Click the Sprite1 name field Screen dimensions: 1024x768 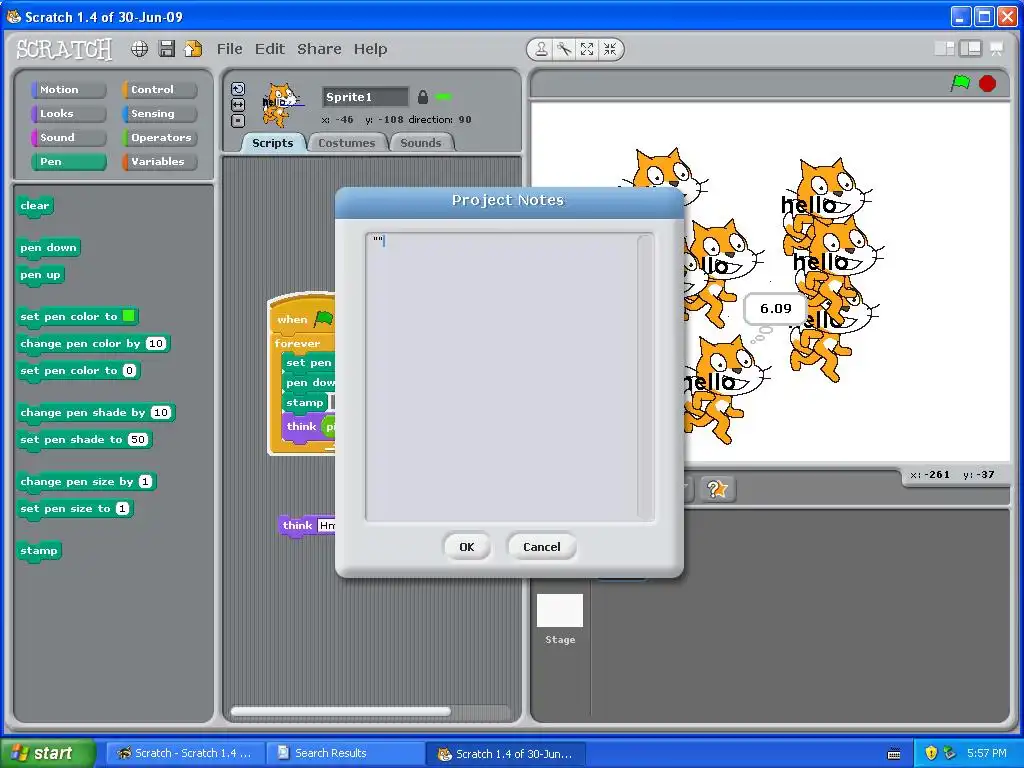tap(365, 97)
